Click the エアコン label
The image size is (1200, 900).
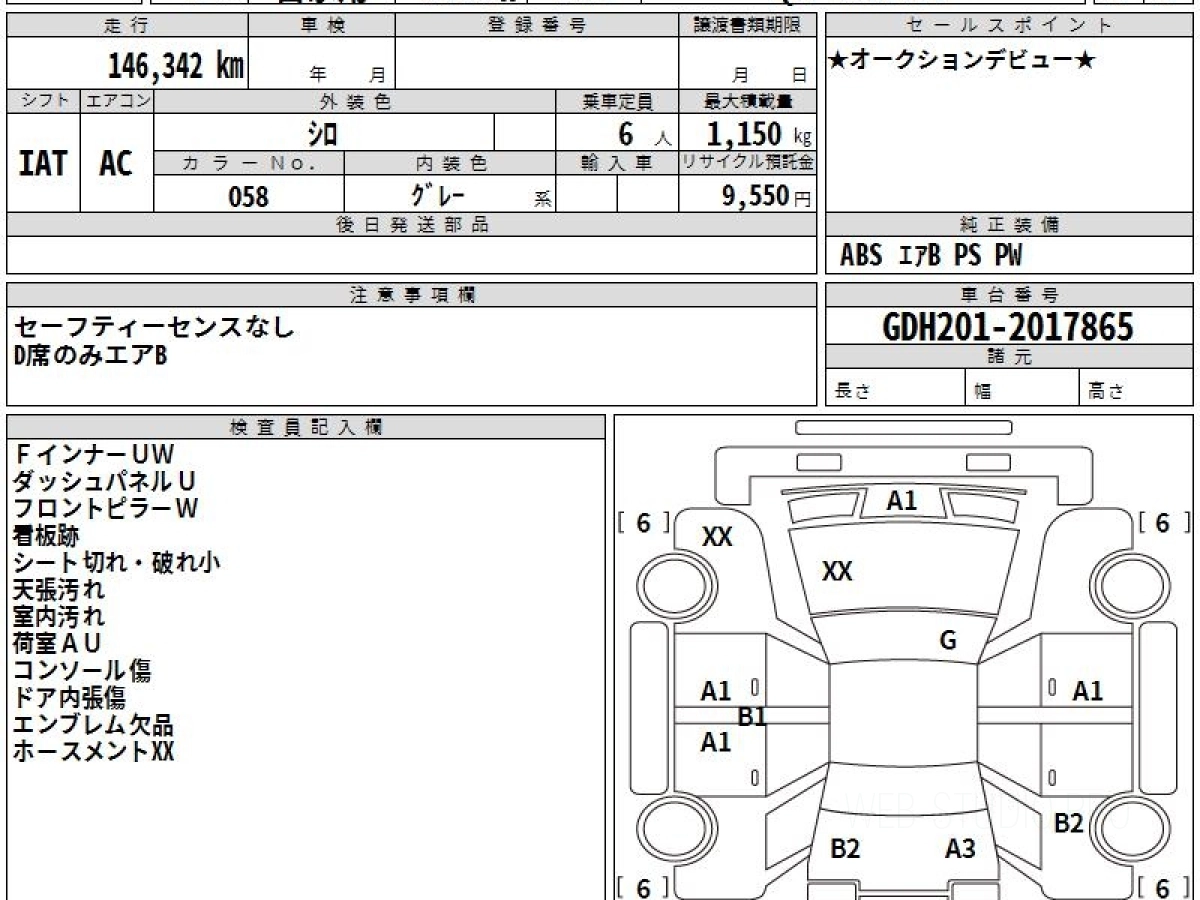pyautogui.click(x=117, y=100)
